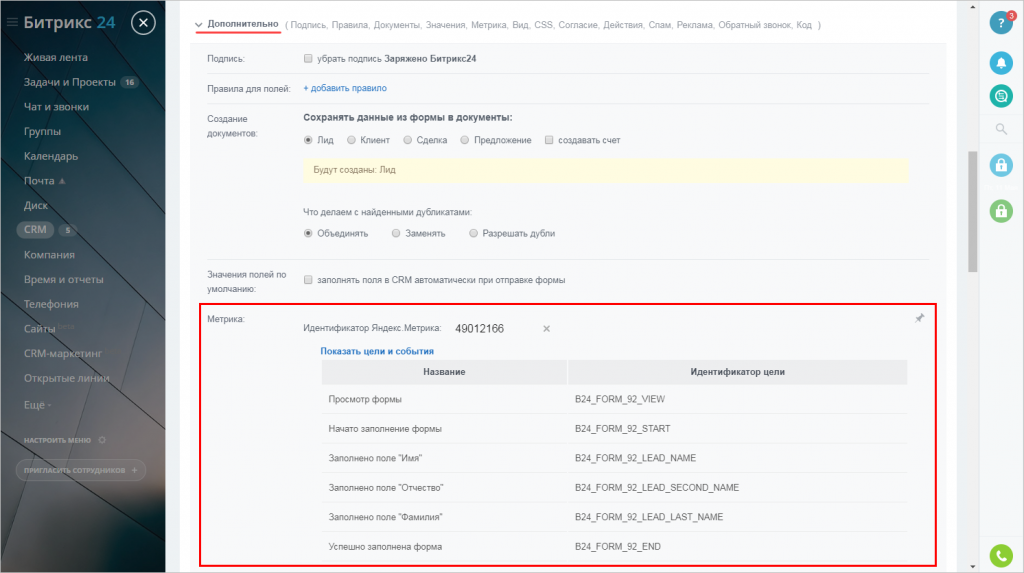The image size is (1024, 573).
Task: Click the green phone call button
Action: tap(1001, 556)
